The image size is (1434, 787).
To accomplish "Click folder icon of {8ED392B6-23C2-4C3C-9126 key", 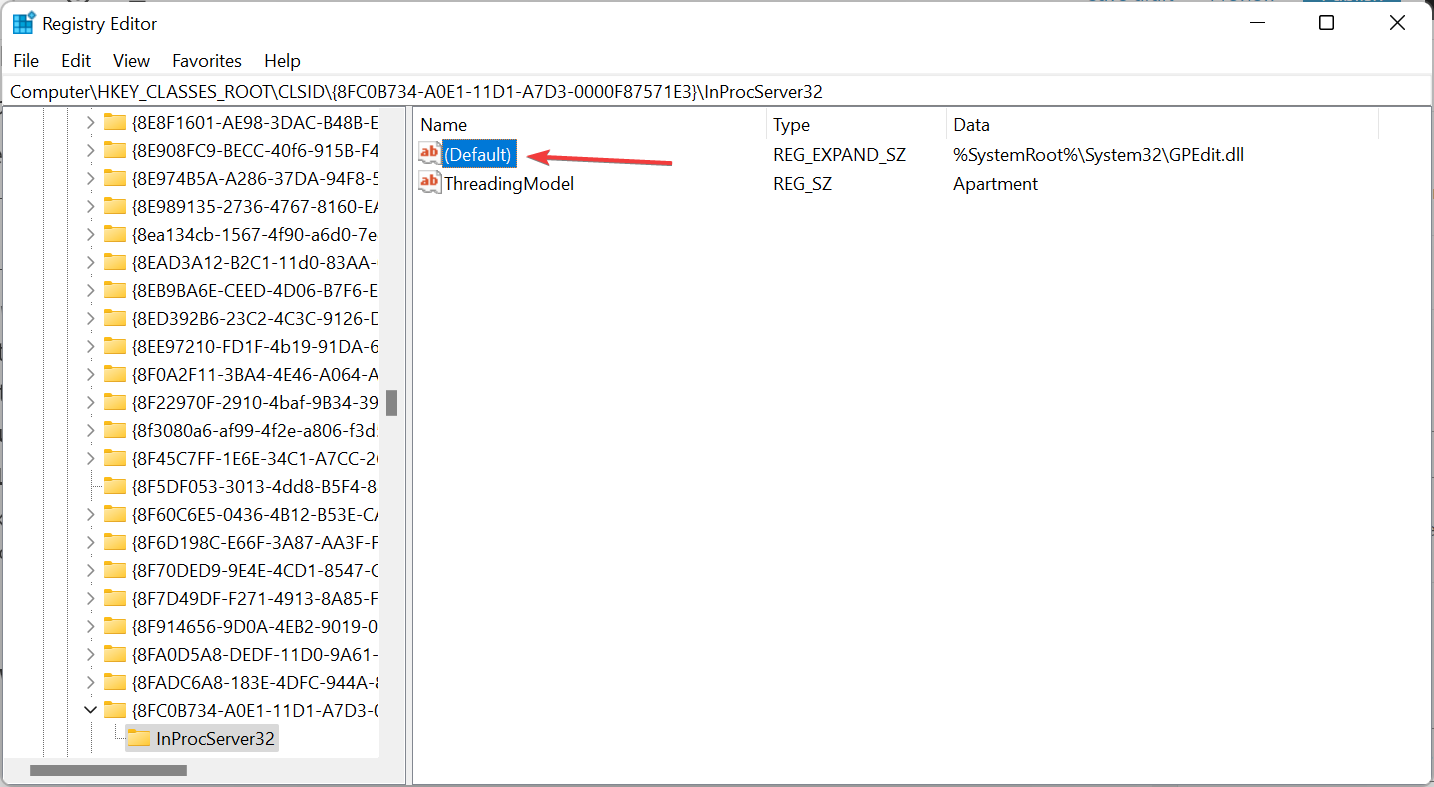I will pos(114,319).
